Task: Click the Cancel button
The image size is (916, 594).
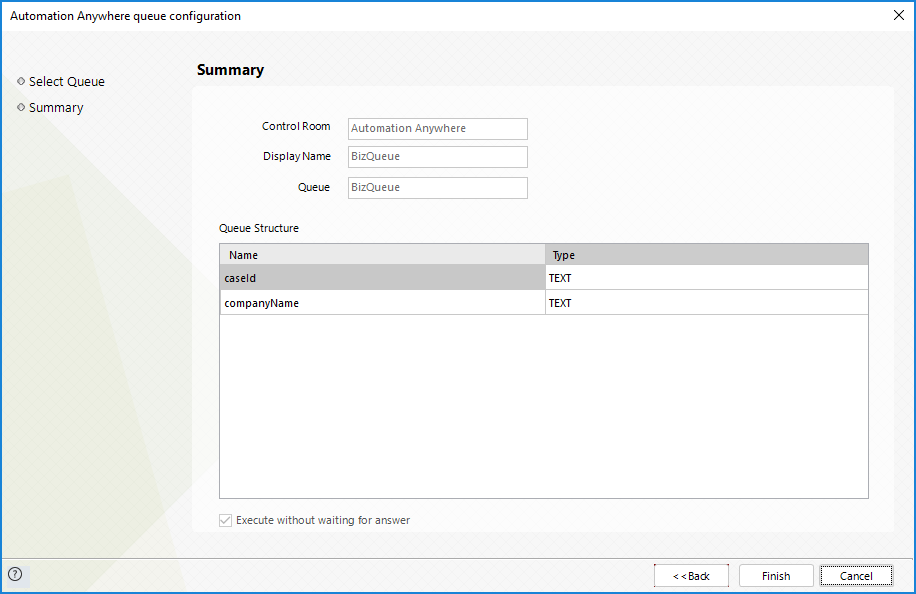Action: pos(856,576)
